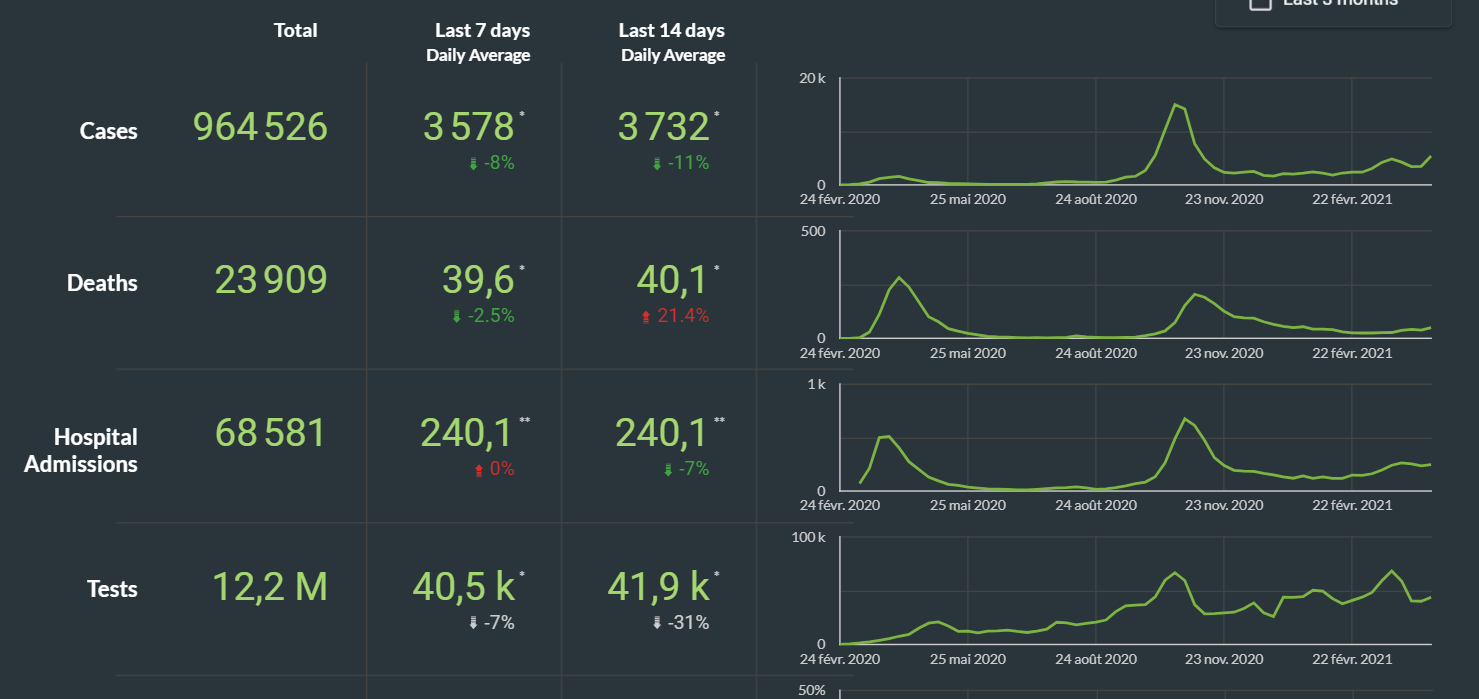The height and width of the screenshot is (699, 1479).
Task: Click the total cases figure 964 526
Action: coord(260,128)
